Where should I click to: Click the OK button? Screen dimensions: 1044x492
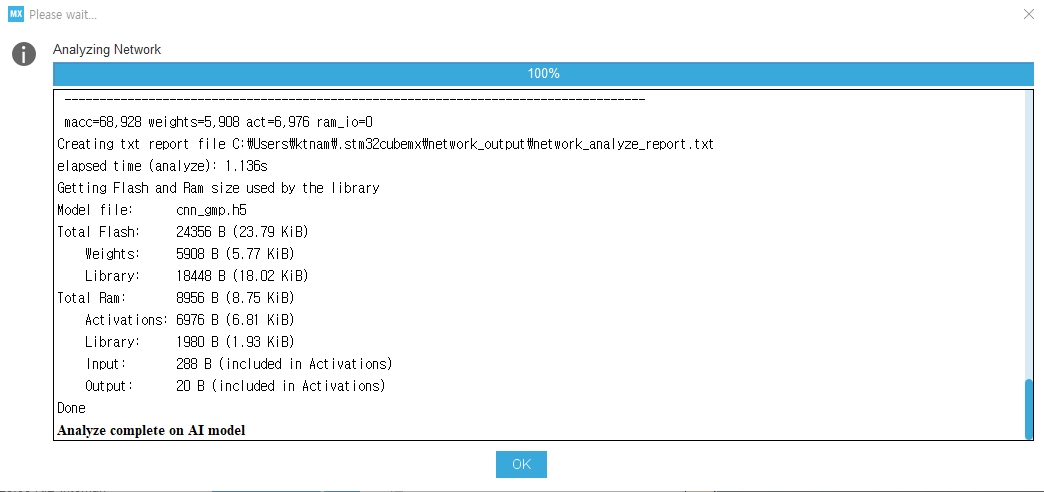[x=521, y=464]
